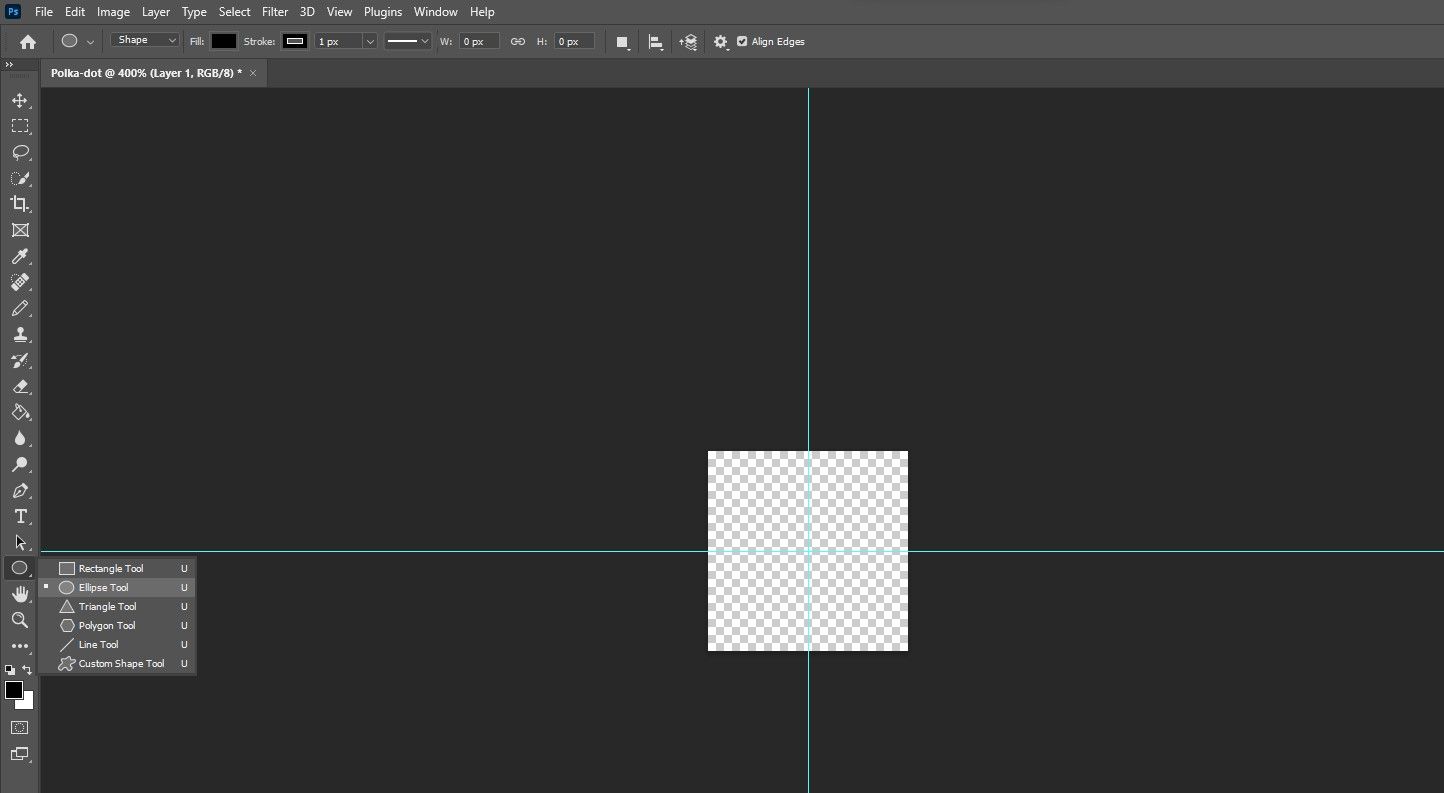Switch screen mode from its toolbar toggle

click(20, 755)
